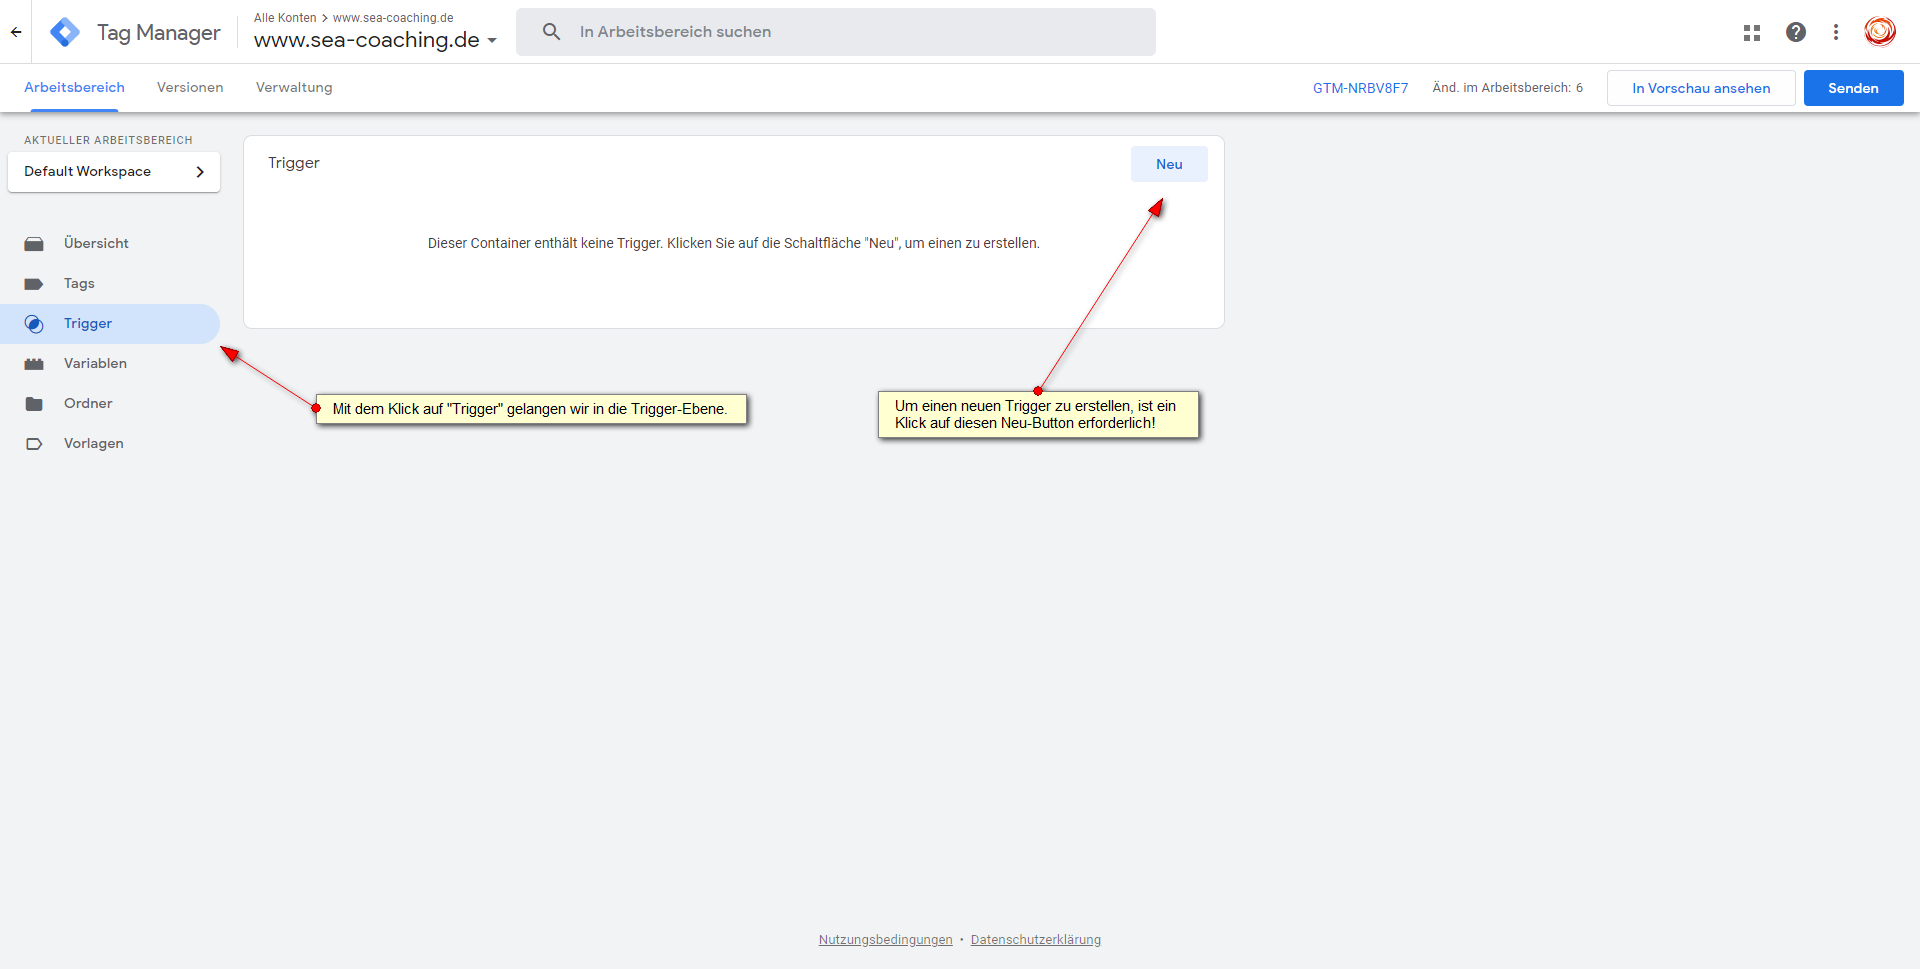Open Vorlagen in the sidebar

110,444
